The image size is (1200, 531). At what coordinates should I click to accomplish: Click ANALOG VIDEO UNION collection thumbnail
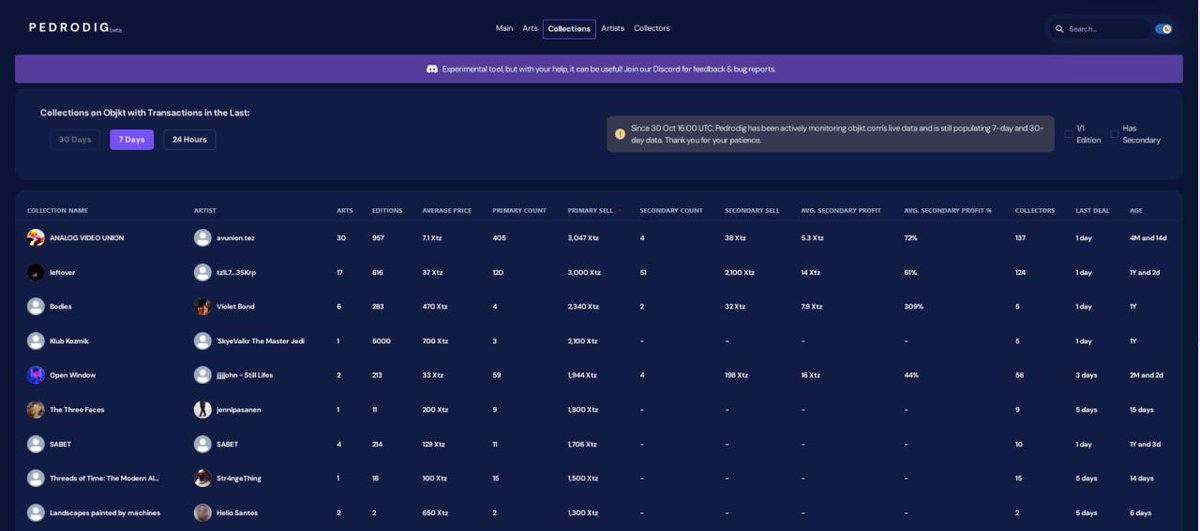click(36, 238)
